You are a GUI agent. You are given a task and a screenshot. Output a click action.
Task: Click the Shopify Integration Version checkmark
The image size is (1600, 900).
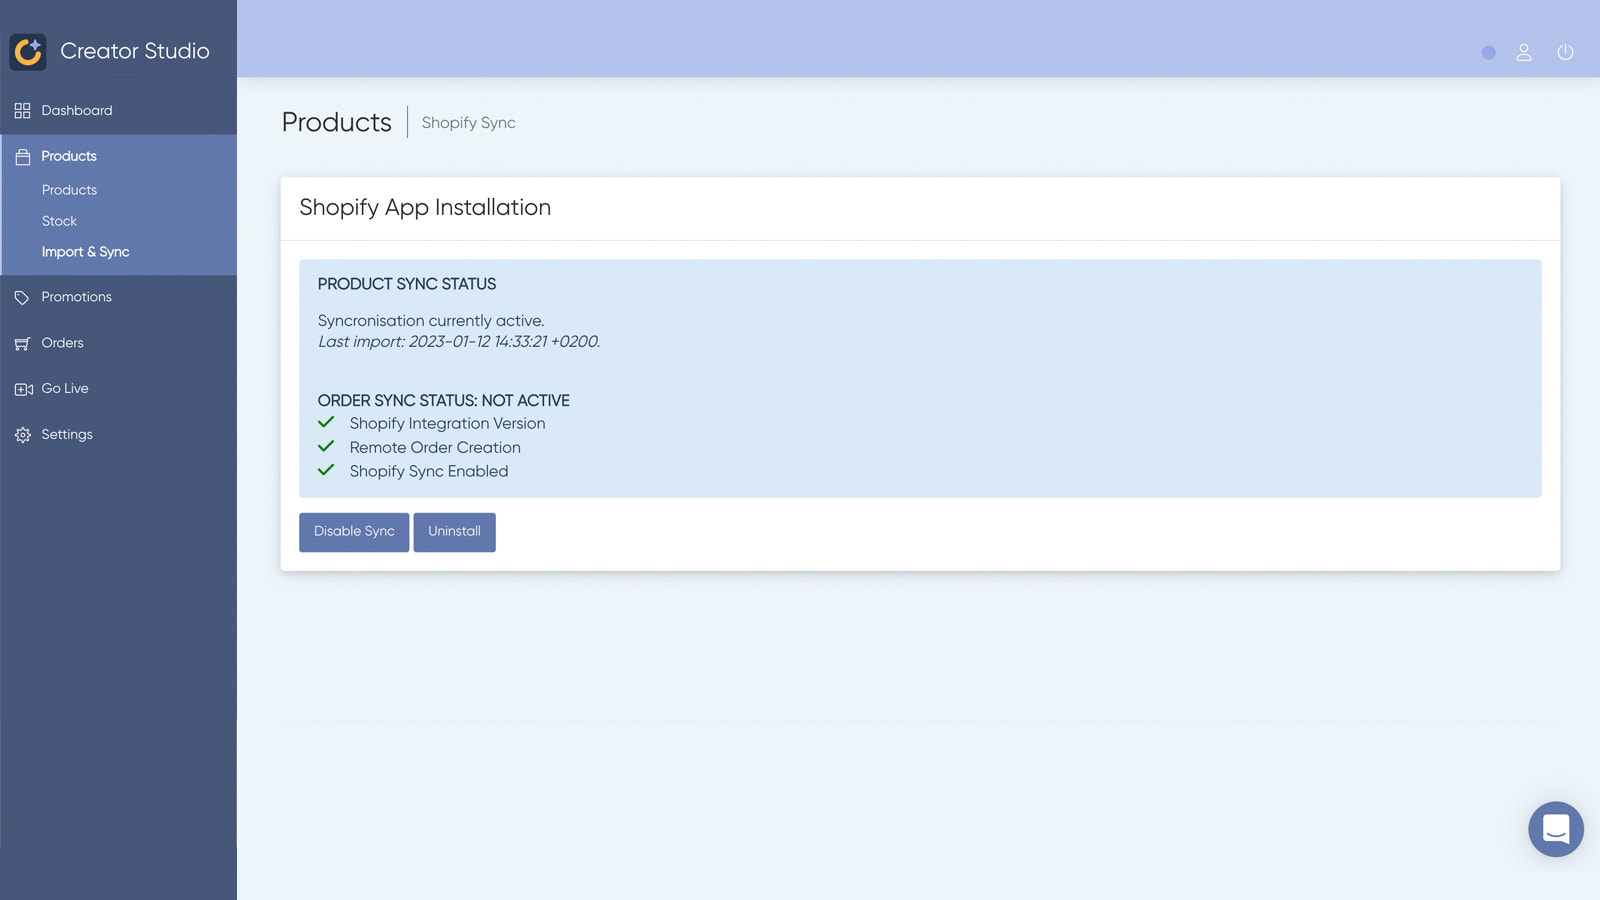(x=326, y=422)
